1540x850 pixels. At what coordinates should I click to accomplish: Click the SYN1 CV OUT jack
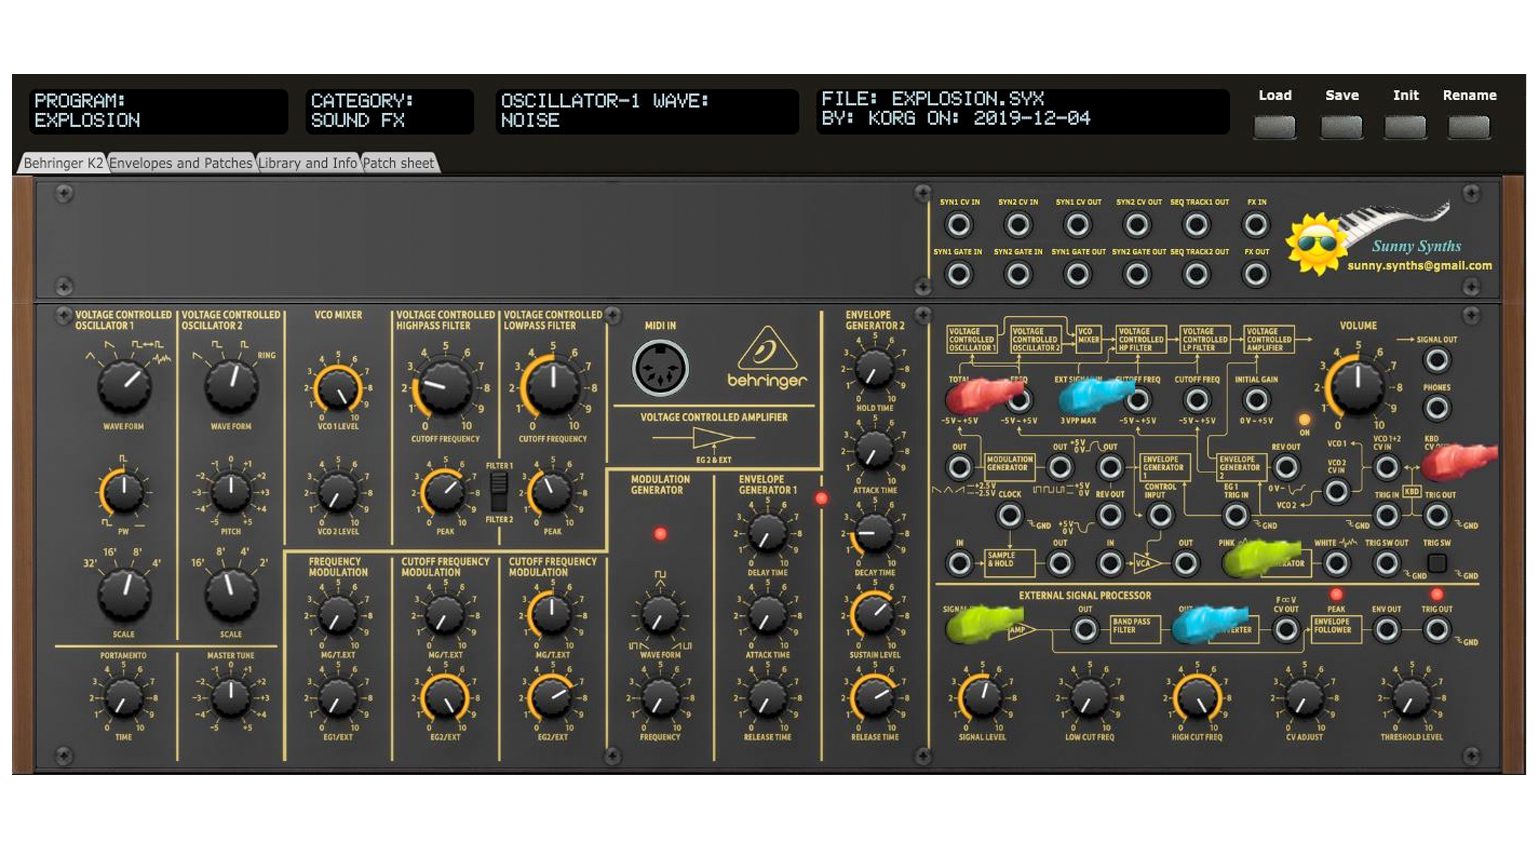1077,225
